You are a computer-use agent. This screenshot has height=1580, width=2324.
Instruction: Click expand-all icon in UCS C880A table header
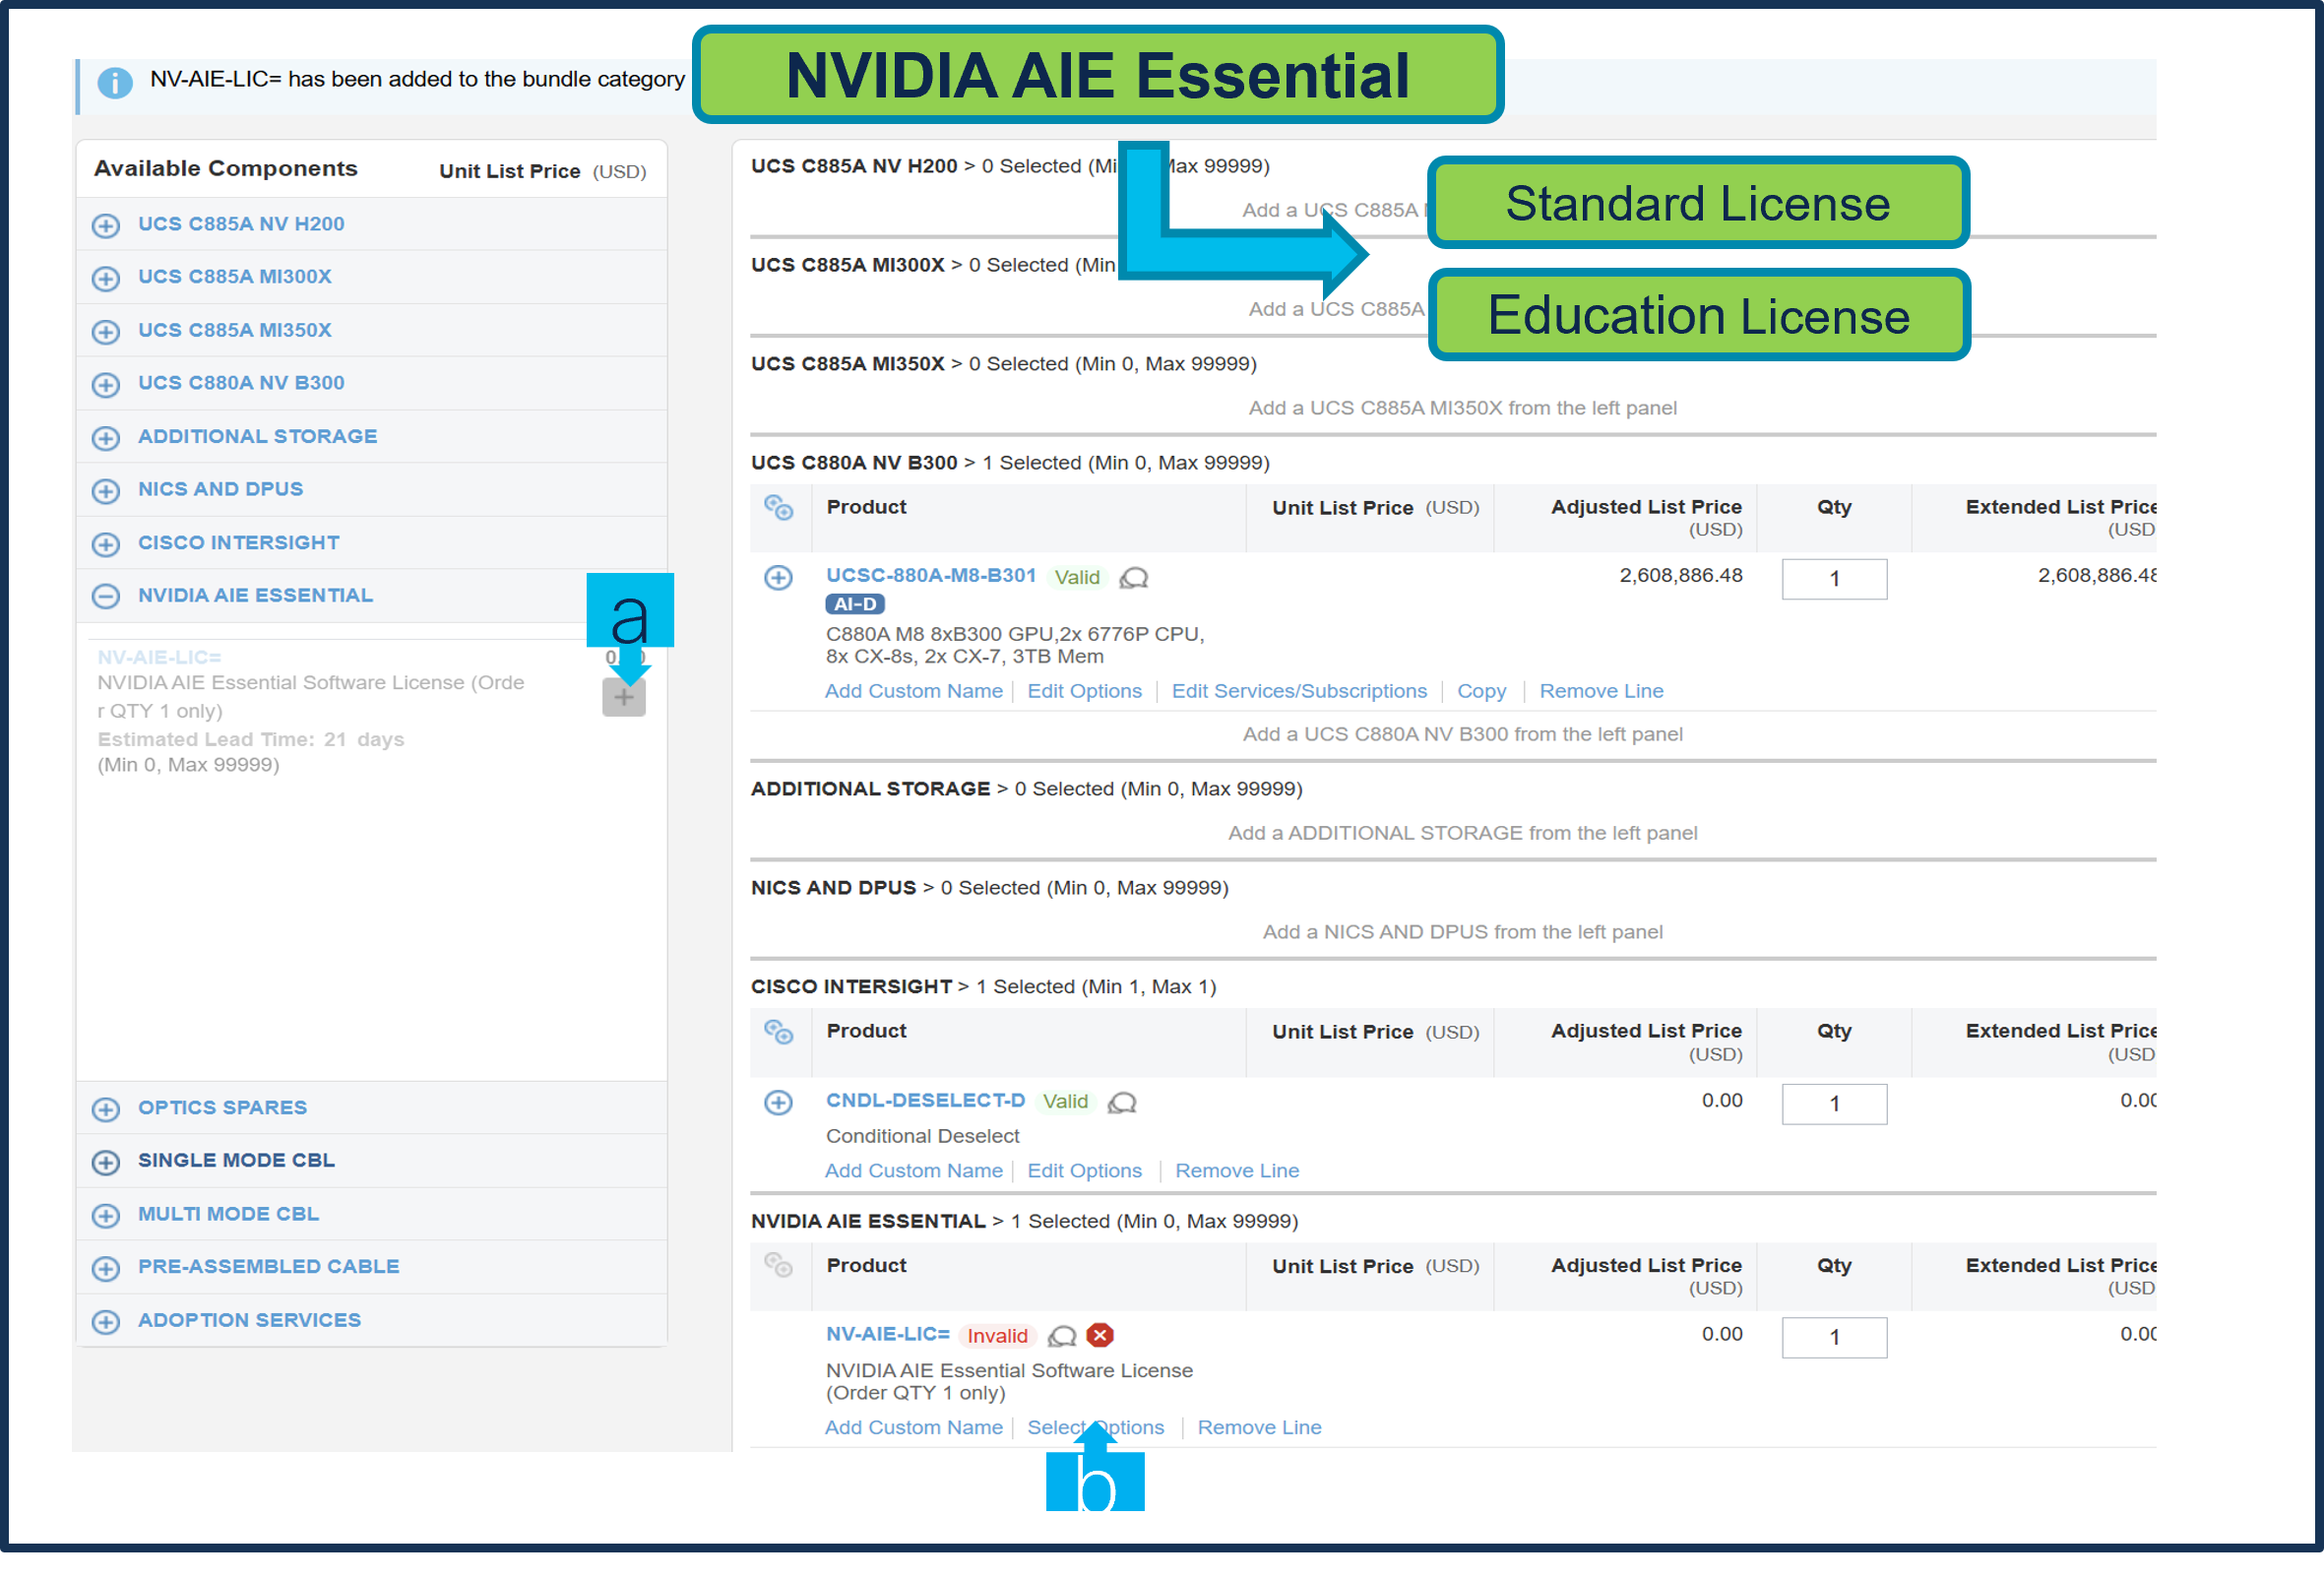pos(778,508)
